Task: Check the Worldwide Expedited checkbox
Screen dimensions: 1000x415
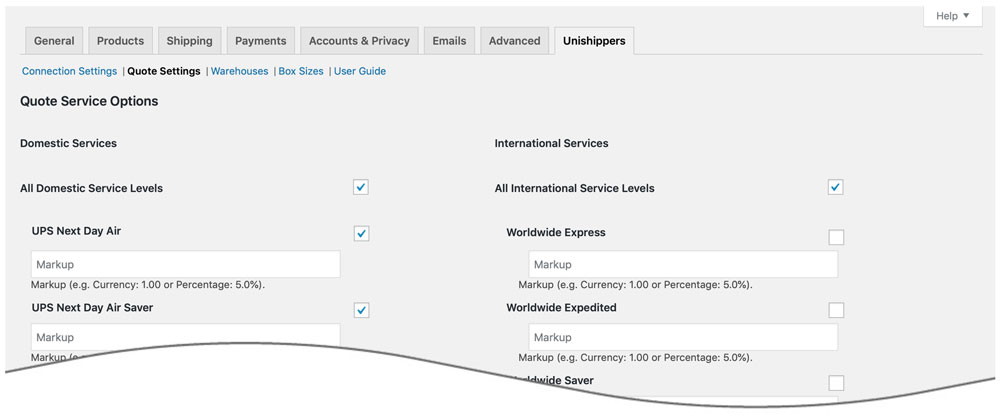Action: pos(836,310)
